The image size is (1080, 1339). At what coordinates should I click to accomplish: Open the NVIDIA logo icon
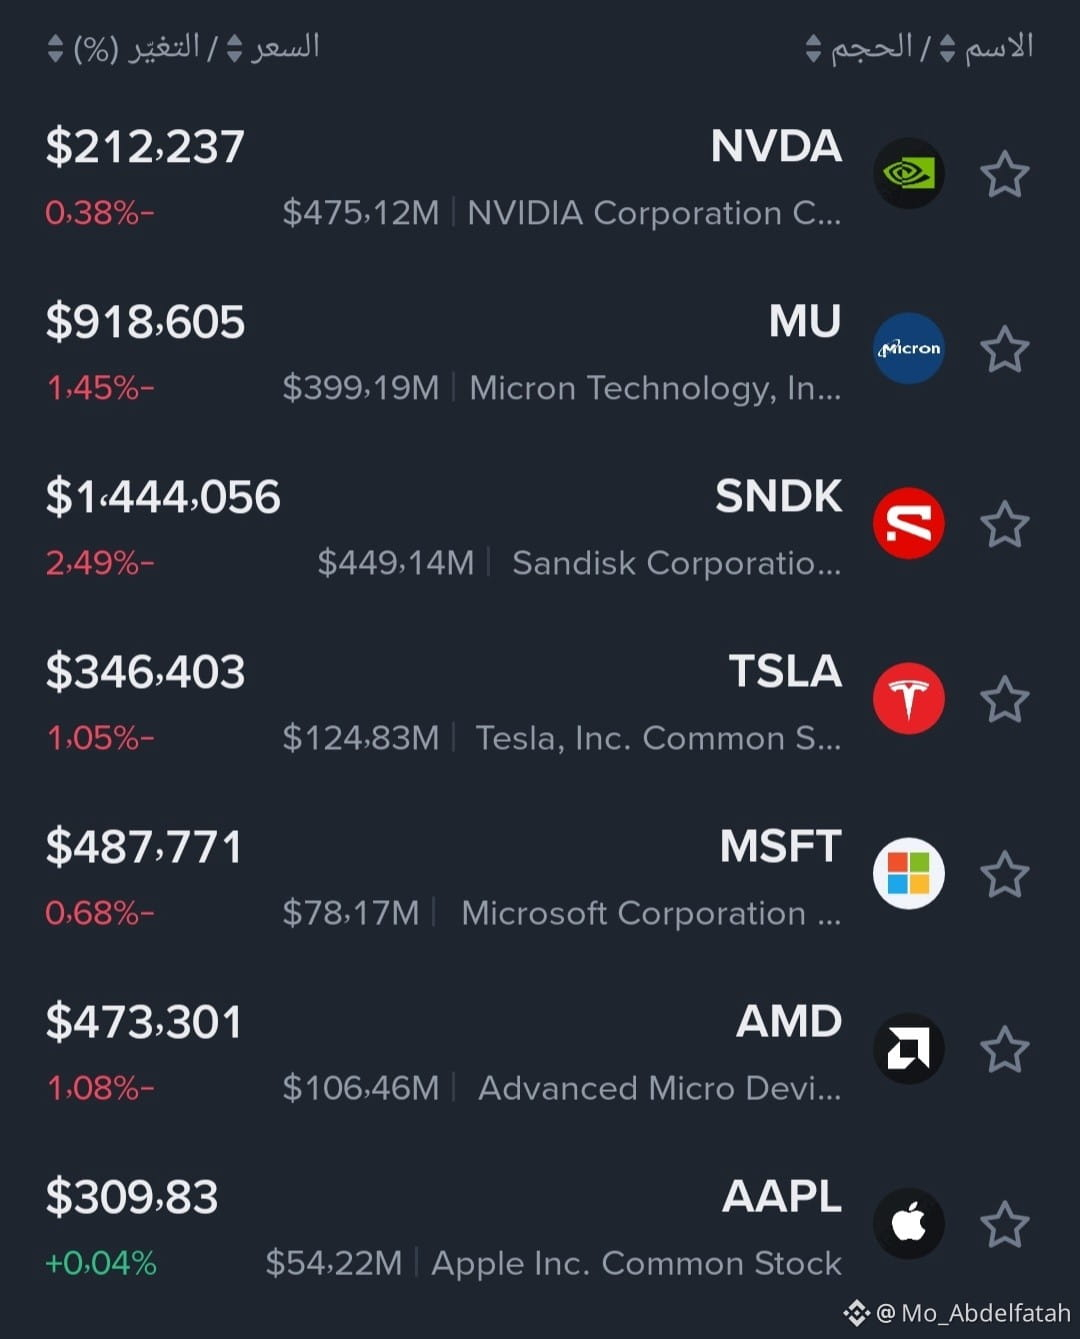point(908,173)
